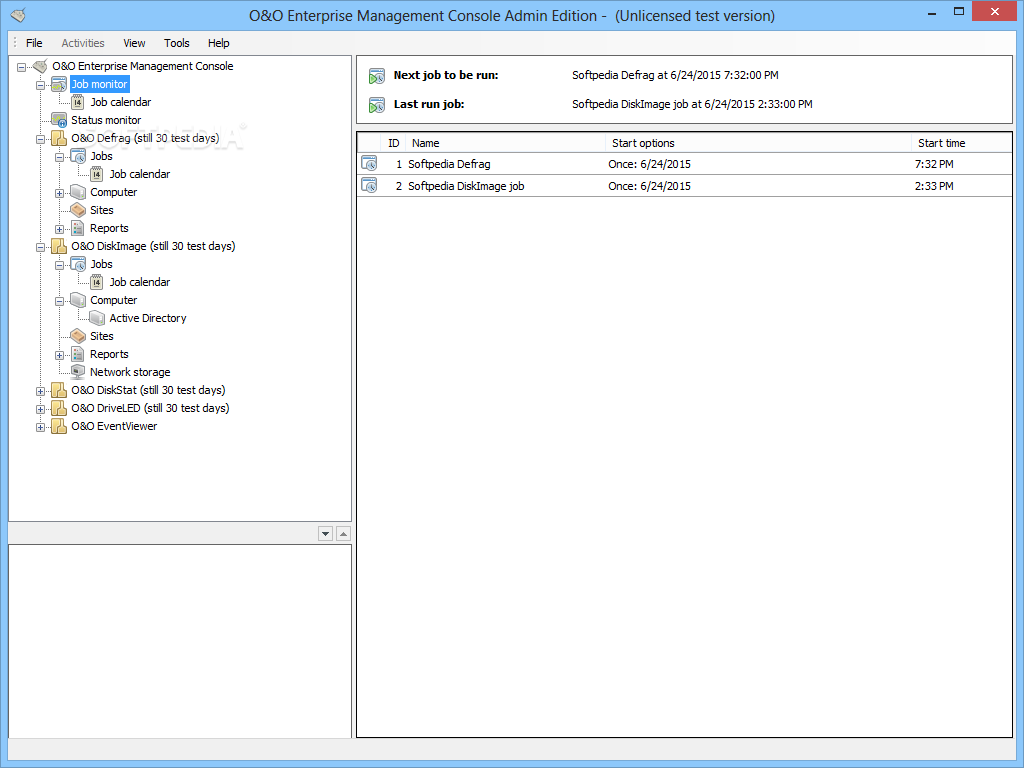This screenshot has height=768, width=1024.
Task: Click the O&O DiskStat folder icon
Action: click(59, 391)
